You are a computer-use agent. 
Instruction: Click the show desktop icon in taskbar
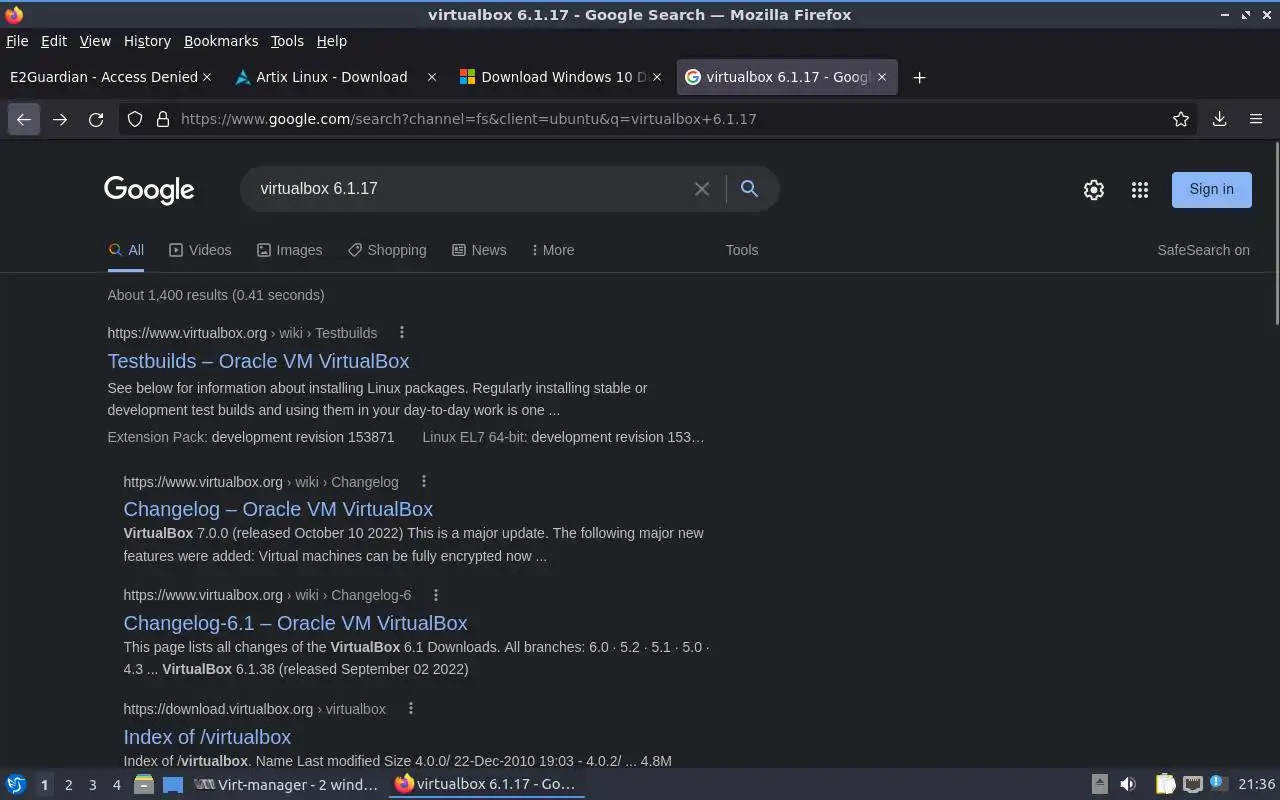tap(173, 785)
